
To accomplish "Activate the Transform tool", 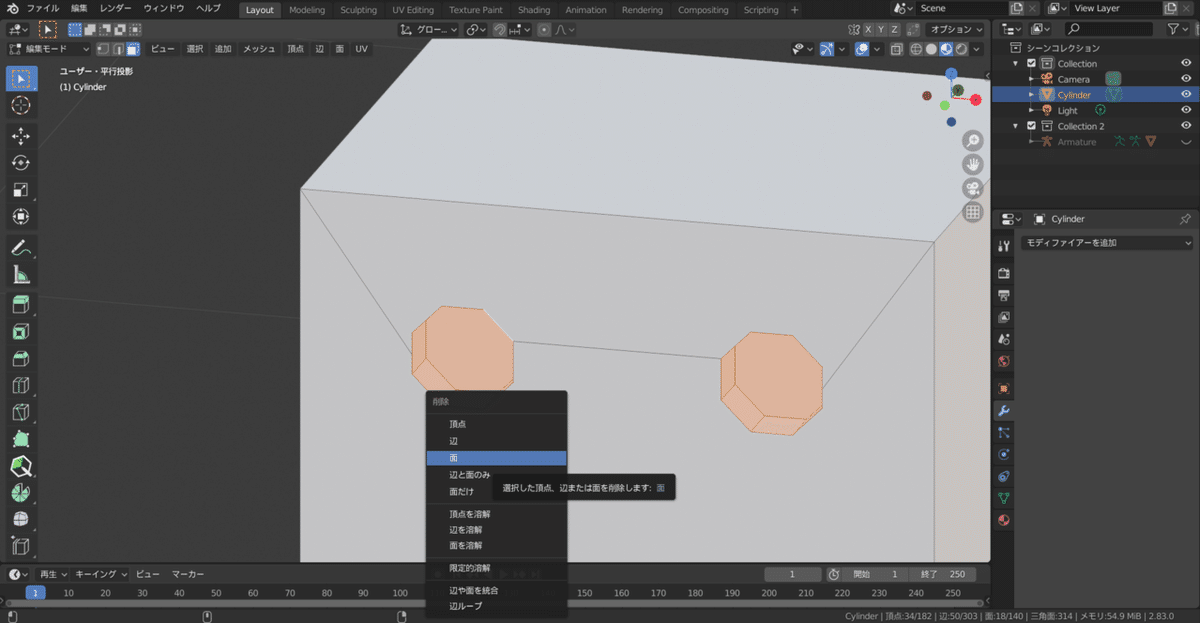I will pyautogui.click(x=21, y=217).
